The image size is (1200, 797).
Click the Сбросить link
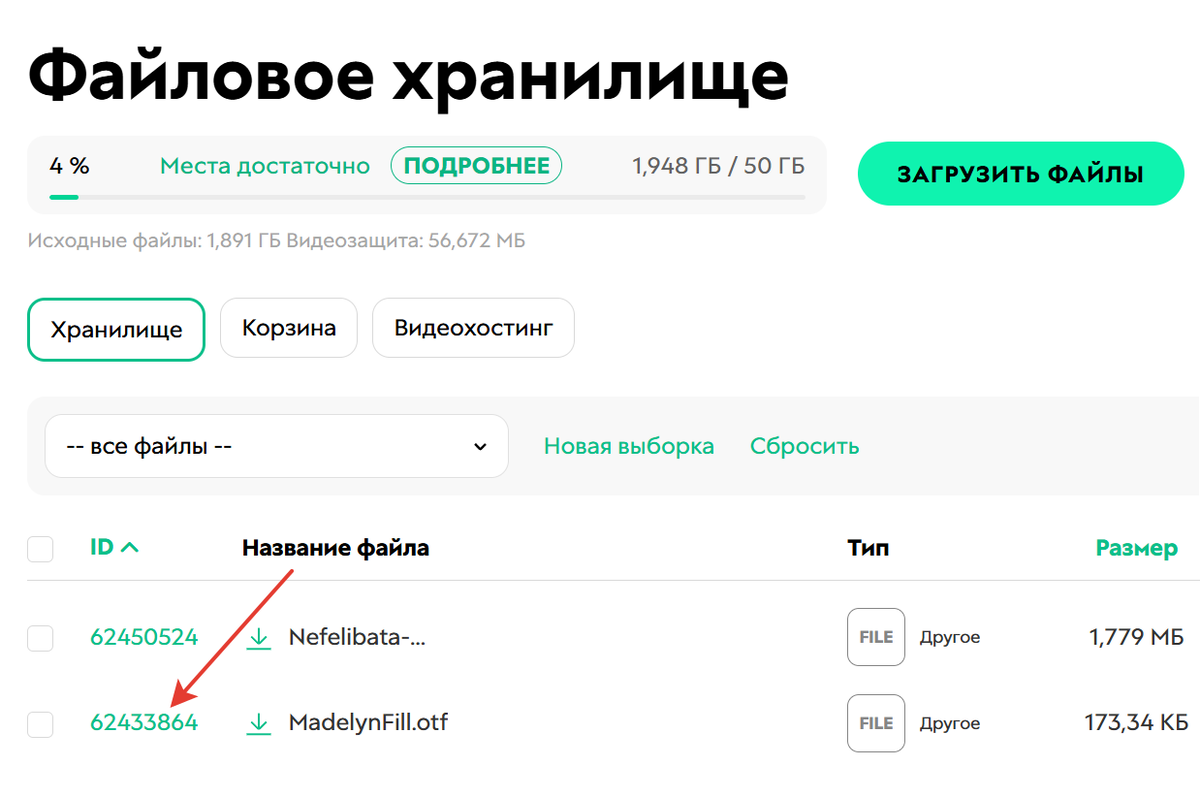(x=805, y=446)
